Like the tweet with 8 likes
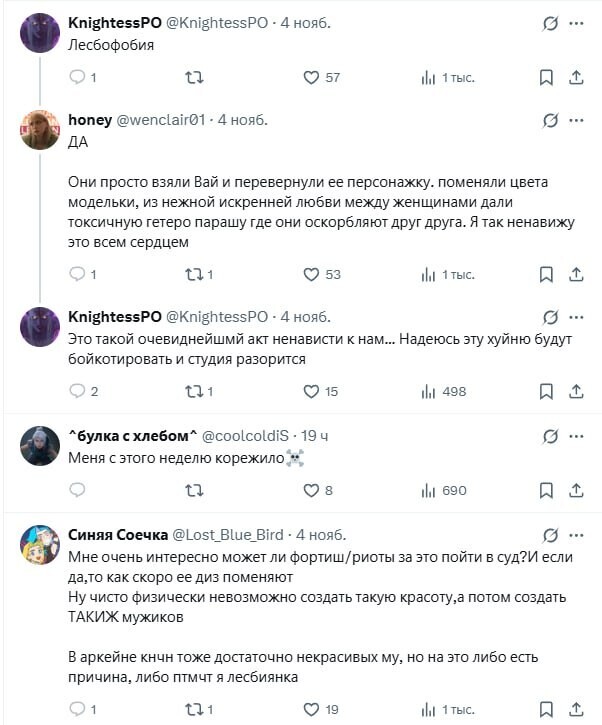Viewport: 602px width, 725px height. pyautogui.click(x=318, y=490)
